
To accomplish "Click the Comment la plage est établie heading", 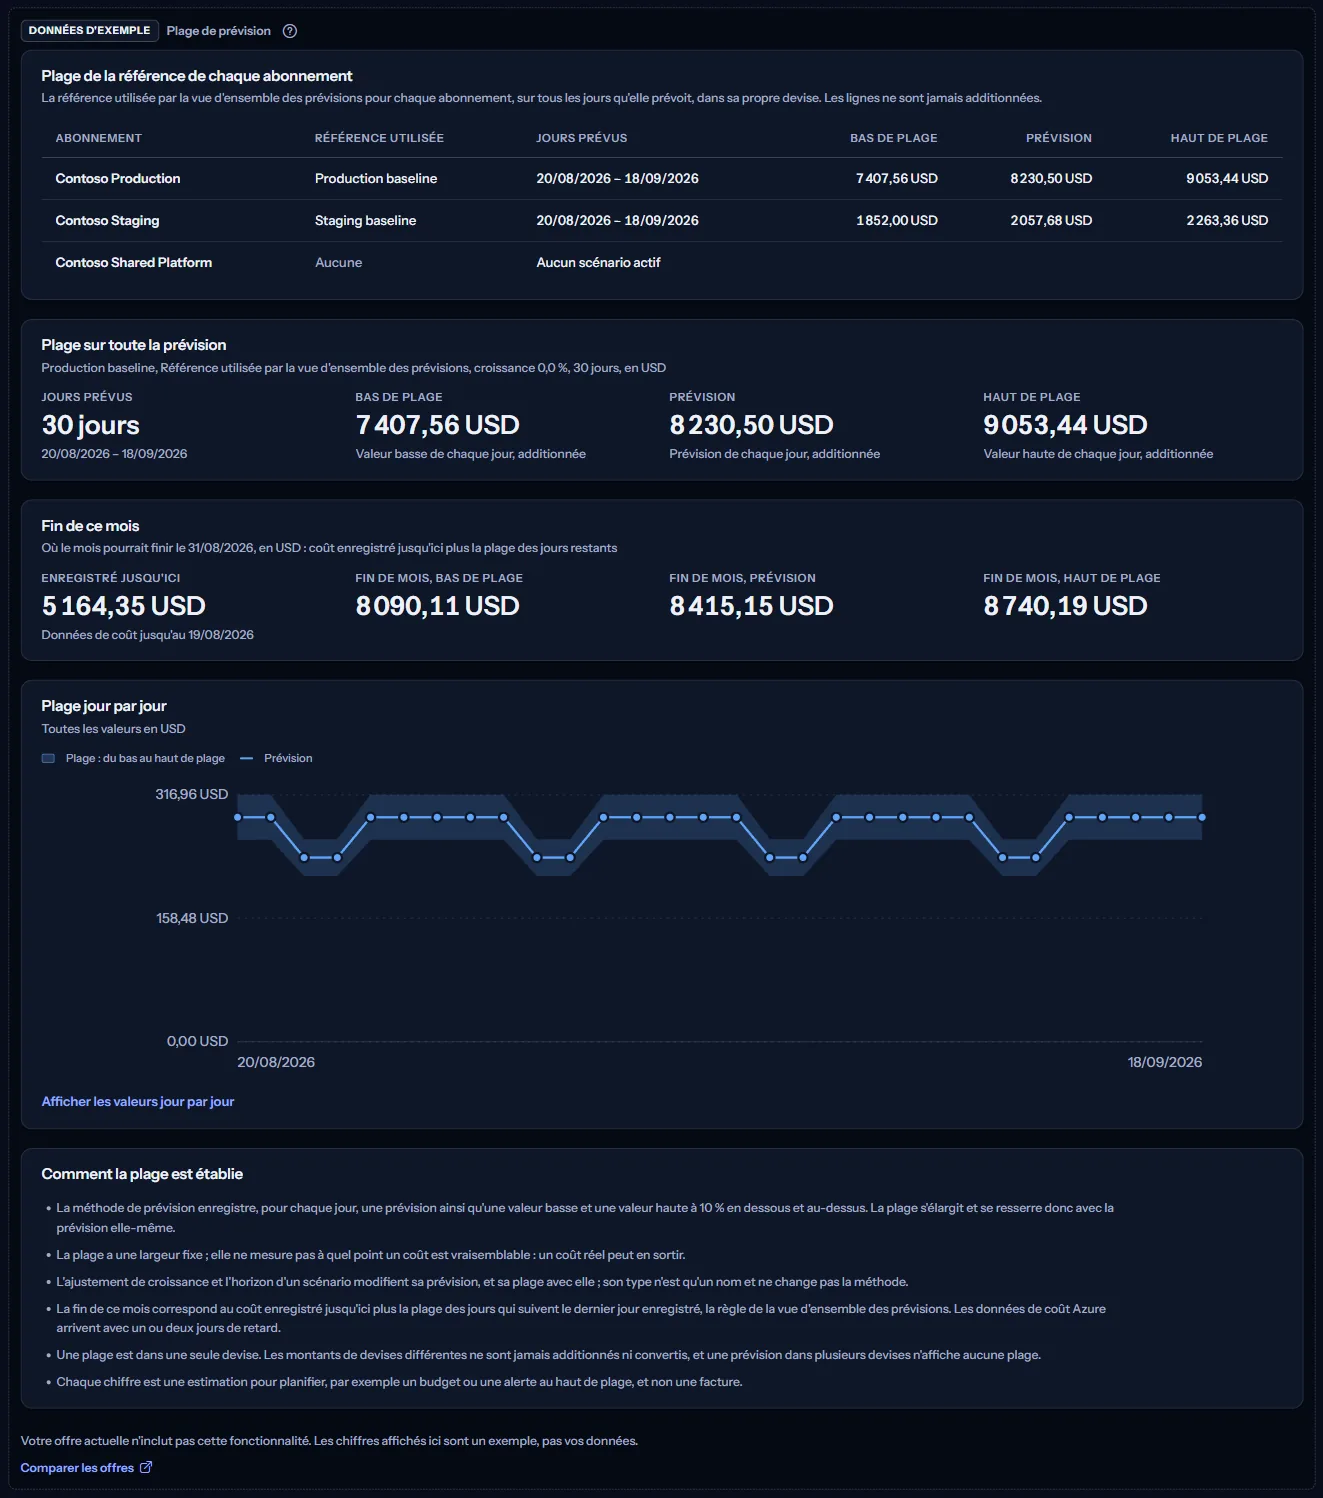I will click(x=142, y=1174).
